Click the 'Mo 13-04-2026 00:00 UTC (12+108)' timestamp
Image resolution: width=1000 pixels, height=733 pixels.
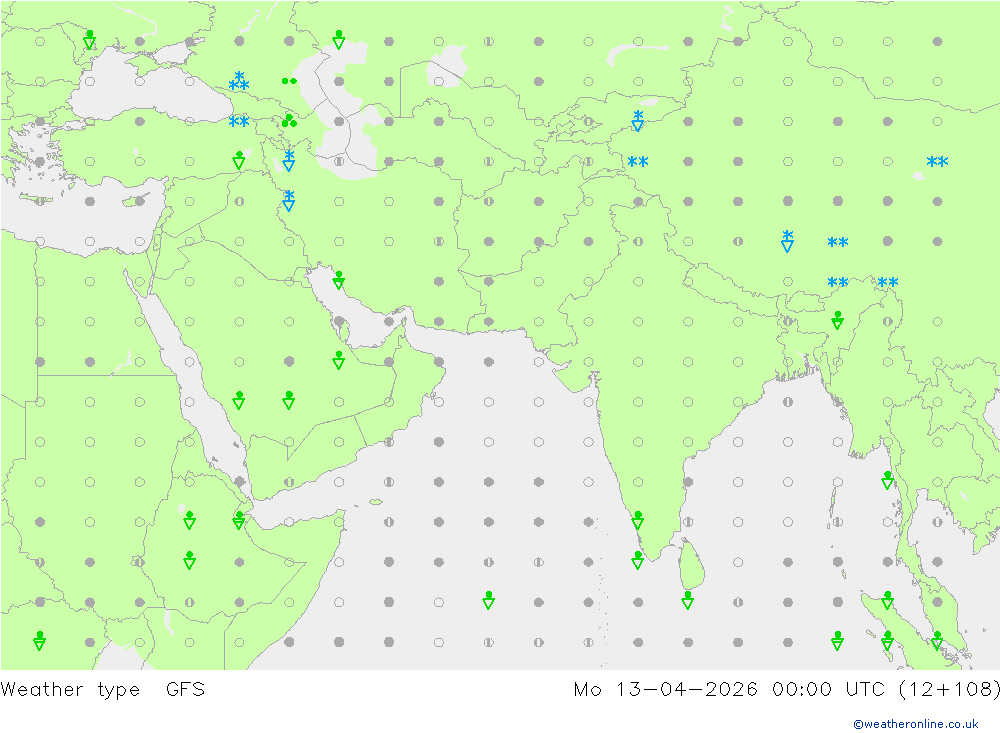pyautogui.click(x=786, y=689)
